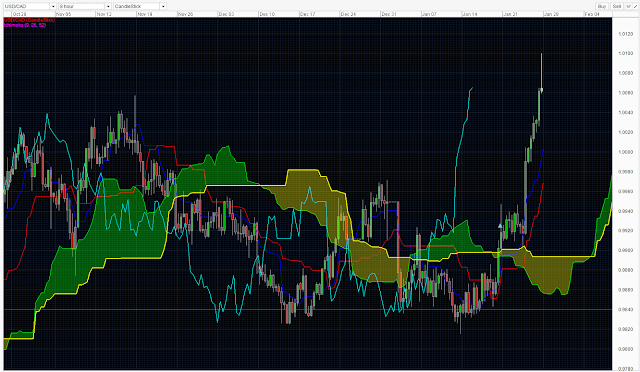Click the Buy button
The image size is (640, 372).
(x=602, y=6)
